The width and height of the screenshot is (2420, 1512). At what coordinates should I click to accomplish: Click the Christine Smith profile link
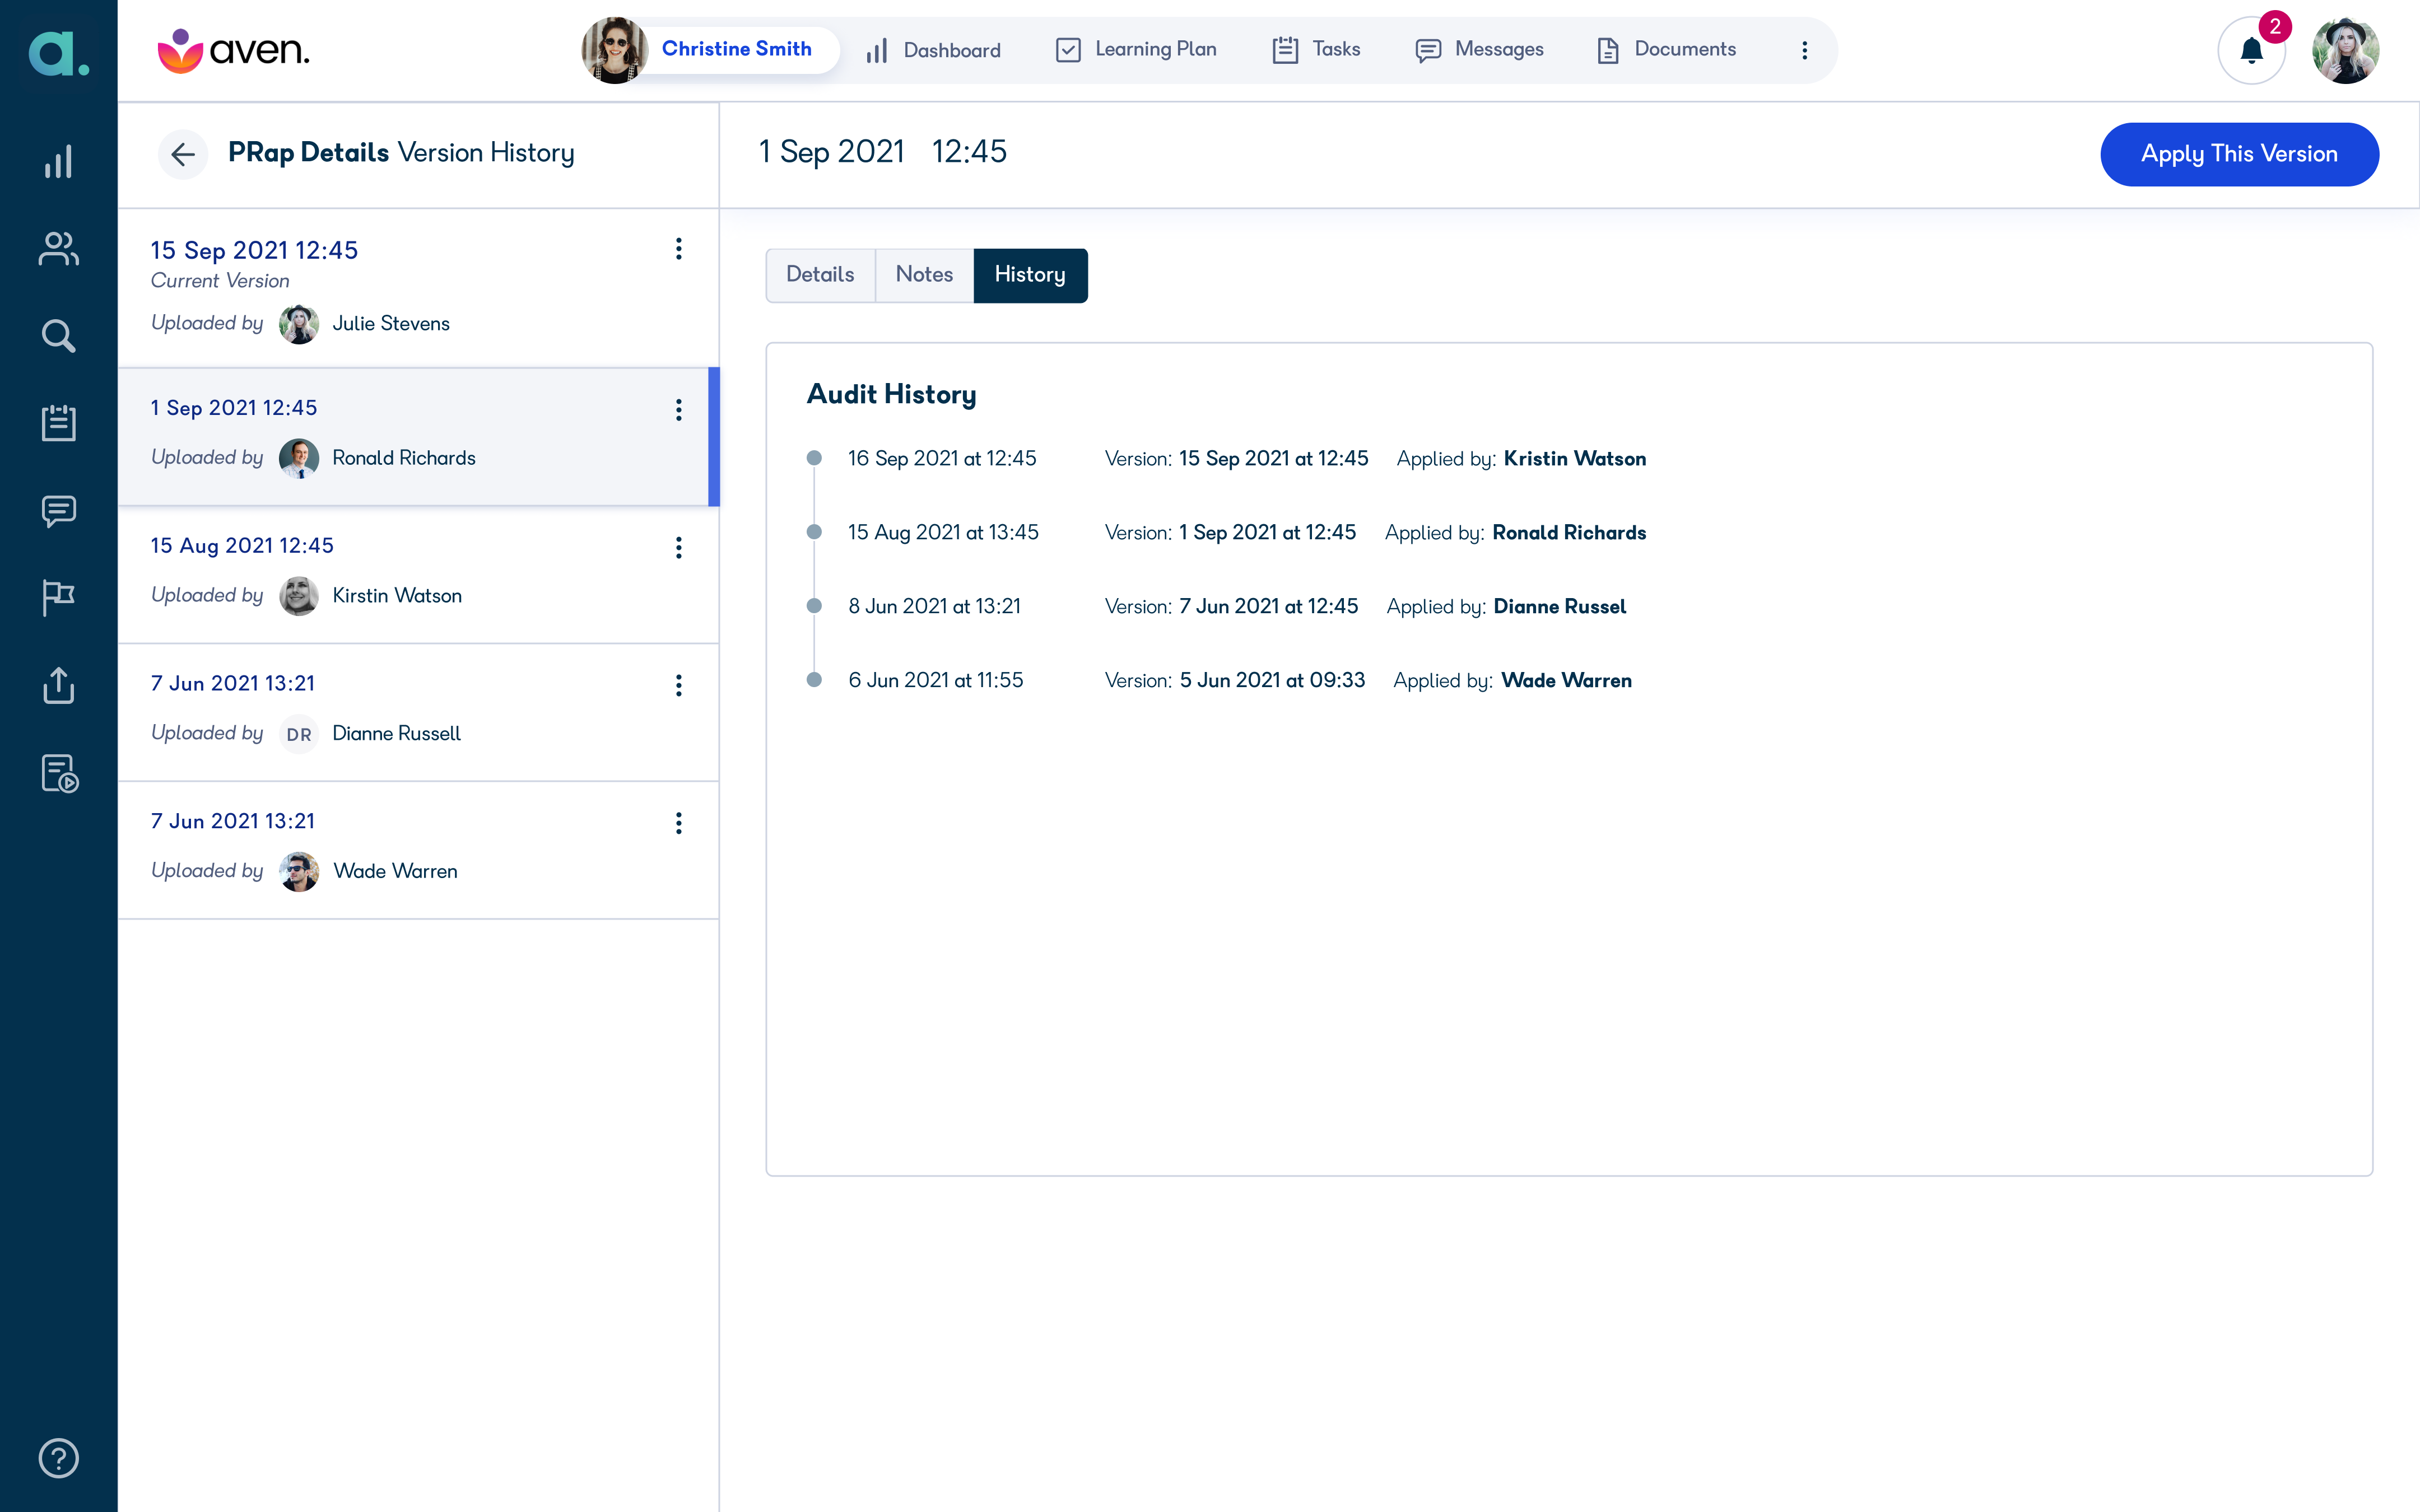736,49
